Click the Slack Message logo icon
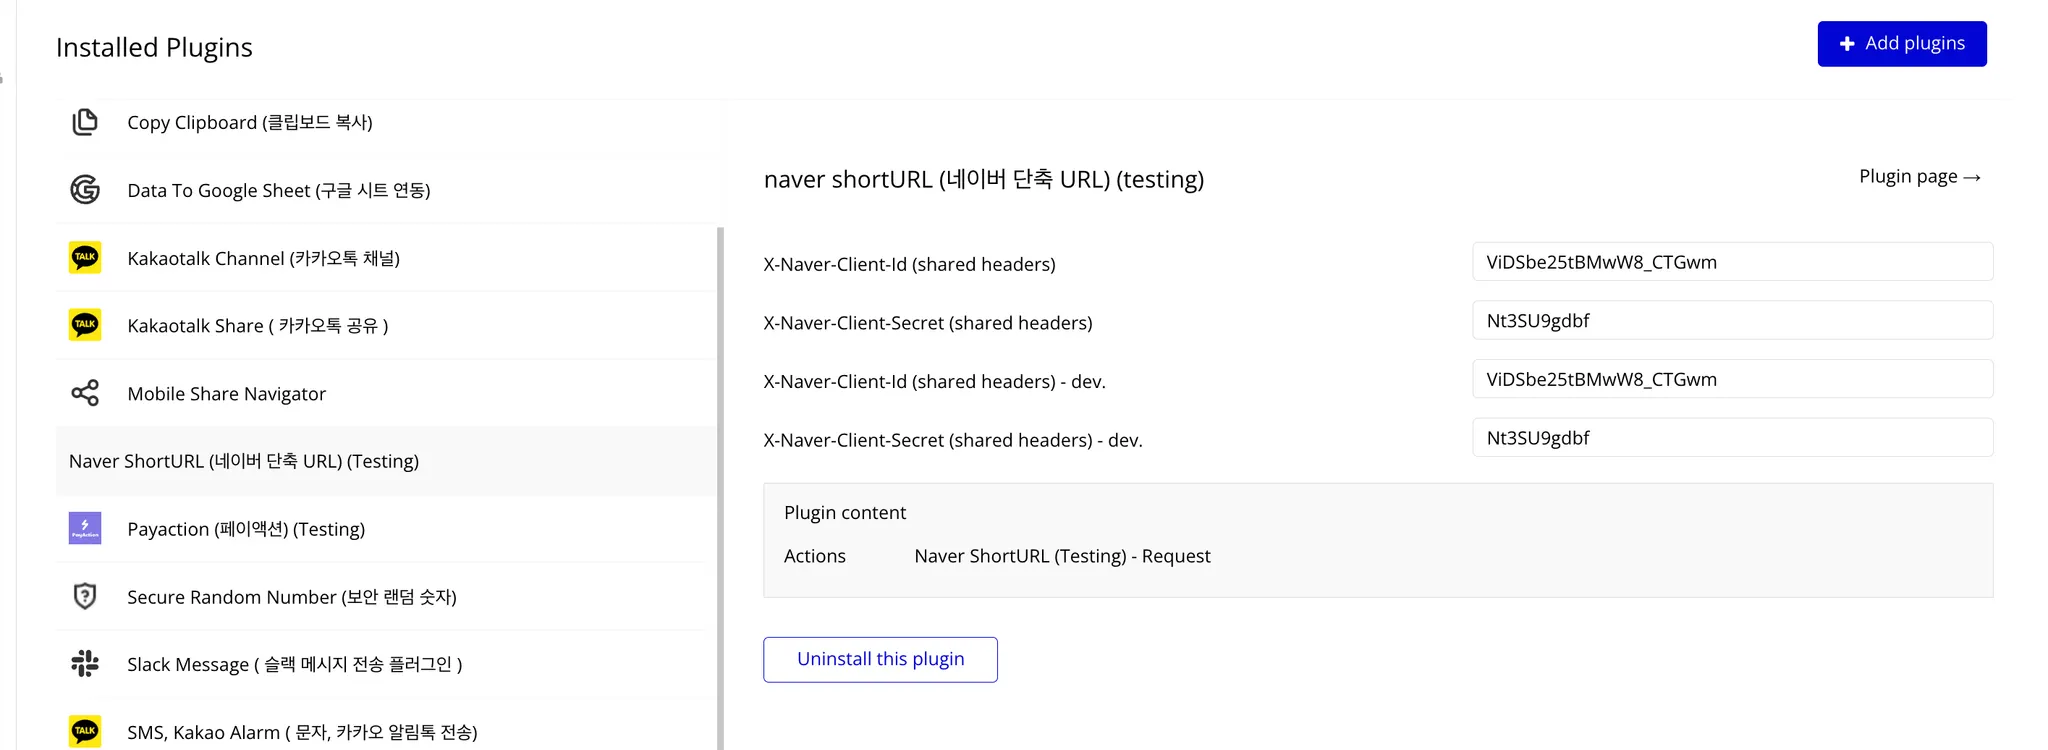Viewport: 2048px width, 750px height. 85,664
